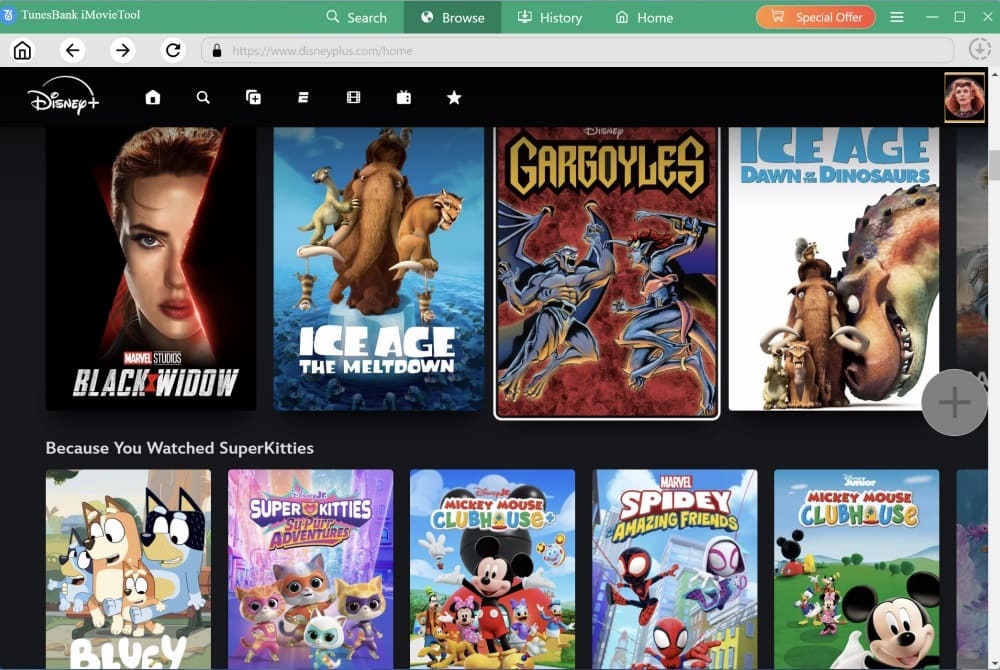Minimize the TunesBank window
Viewport: 1000px width, 670px height.
(932, 17)
